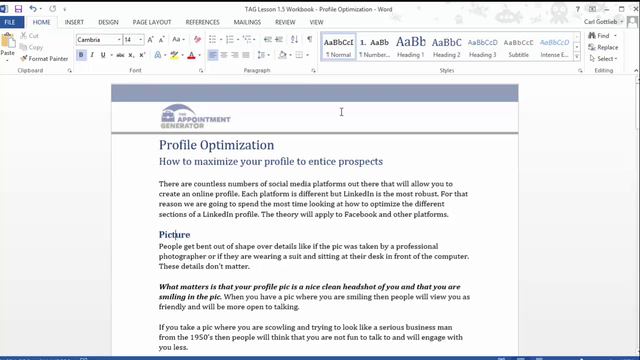Switch to the DESIGN tab
The height and width of the screenshot is (360, 640).
click(108, 22)
